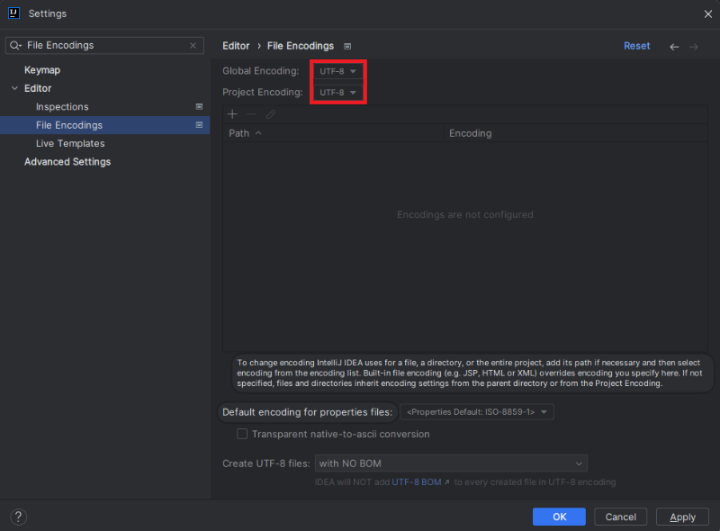Click the 'Project Encoding:' label
Image resolution: width=720 pixels, height=531 pixels.
pyautogui.click(x=263, y=92)
